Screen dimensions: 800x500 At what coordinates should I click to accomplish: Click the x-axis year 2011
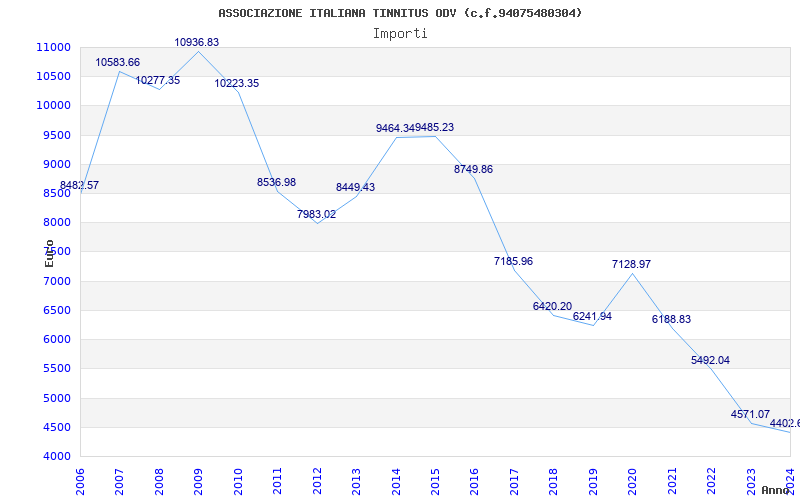click(x=278, y=482)
